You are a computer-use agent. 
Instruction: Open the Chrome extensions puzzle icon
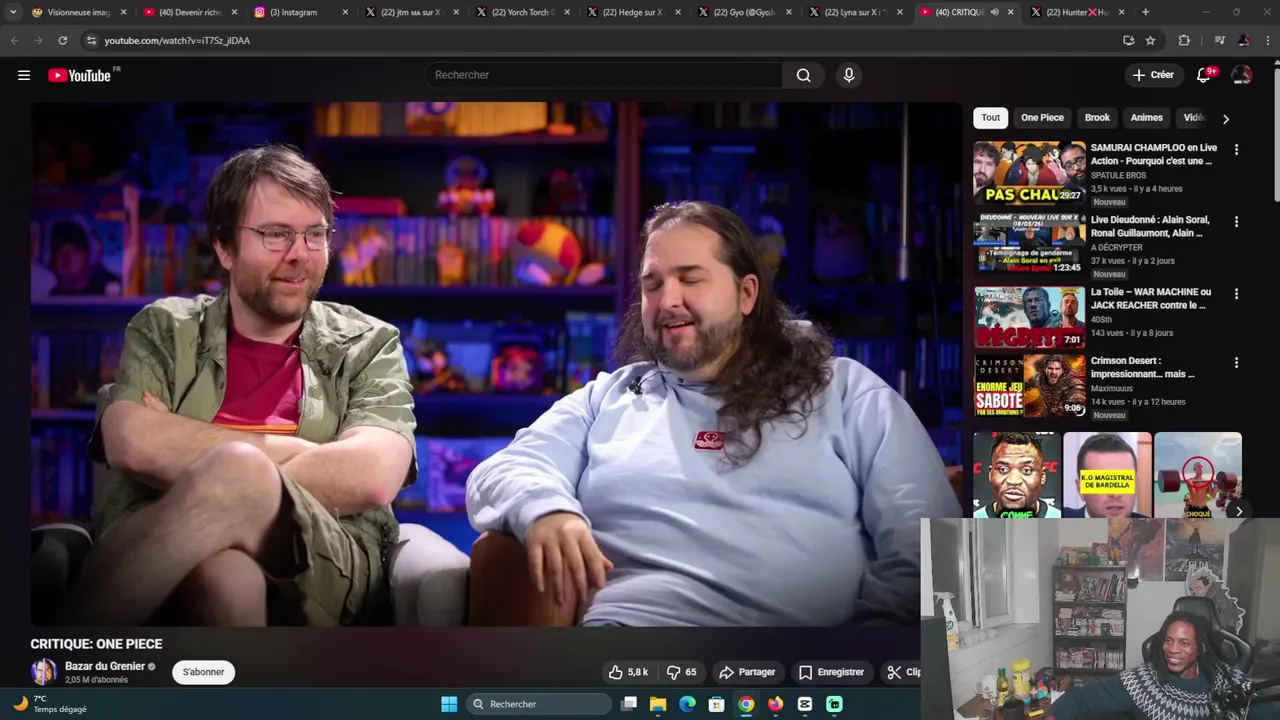click(1184, 40)
